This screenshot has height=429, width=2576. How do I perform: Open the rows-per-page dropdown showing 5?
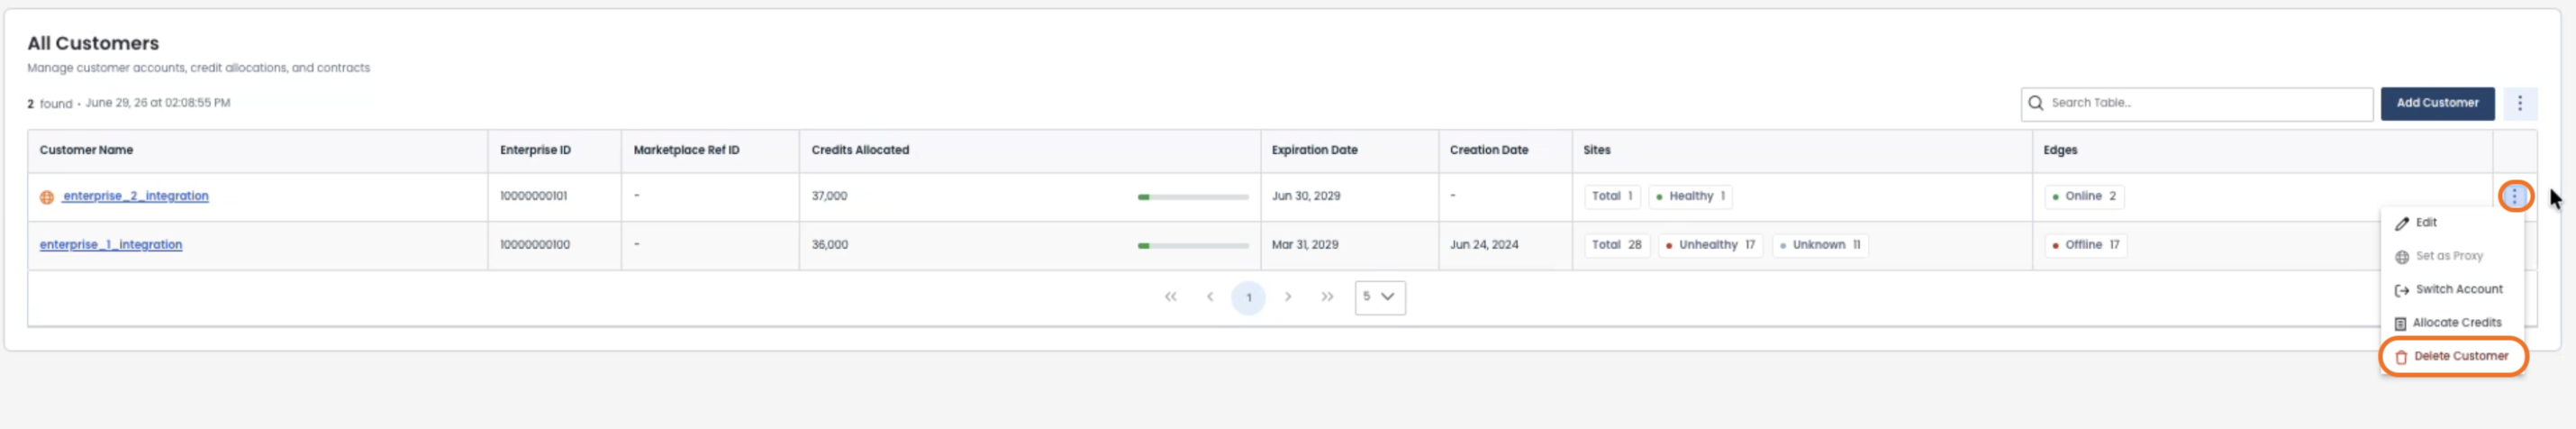tap(1379, 297)
